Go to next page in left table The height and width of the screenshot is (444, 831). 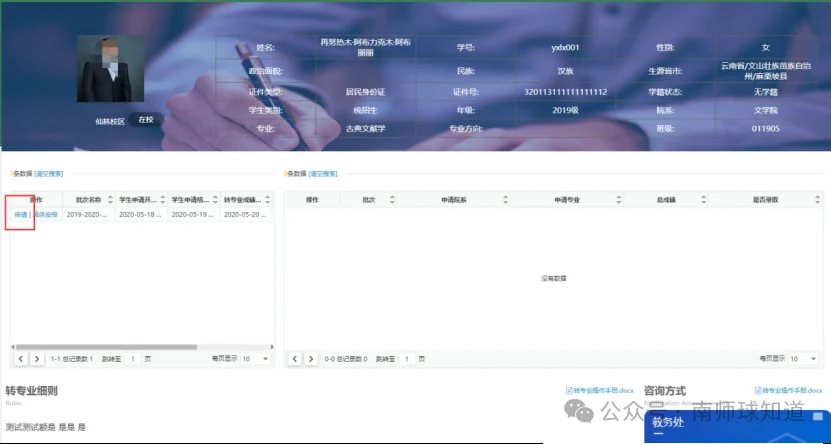coord(37,359)
